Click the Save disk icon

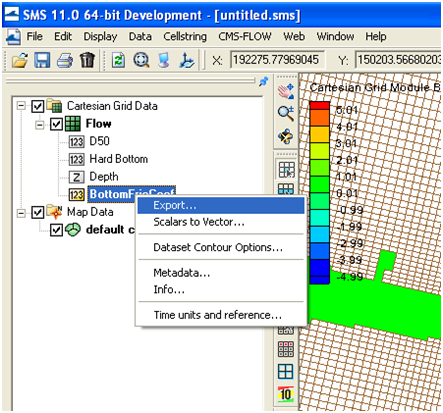pyautogui.click(x=42, y=60)
